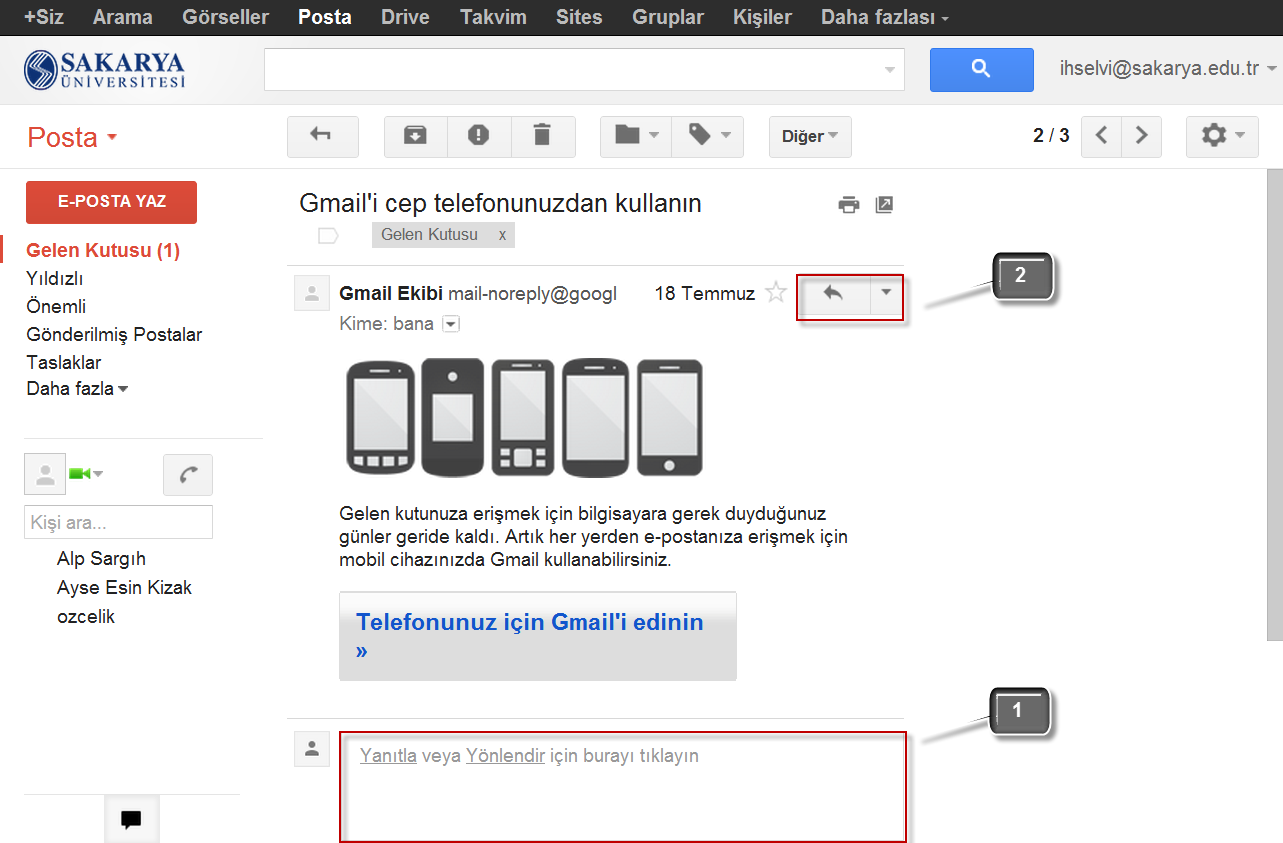Select Posta in the top bar
The image size is (1283, 843).
point(325,17)
